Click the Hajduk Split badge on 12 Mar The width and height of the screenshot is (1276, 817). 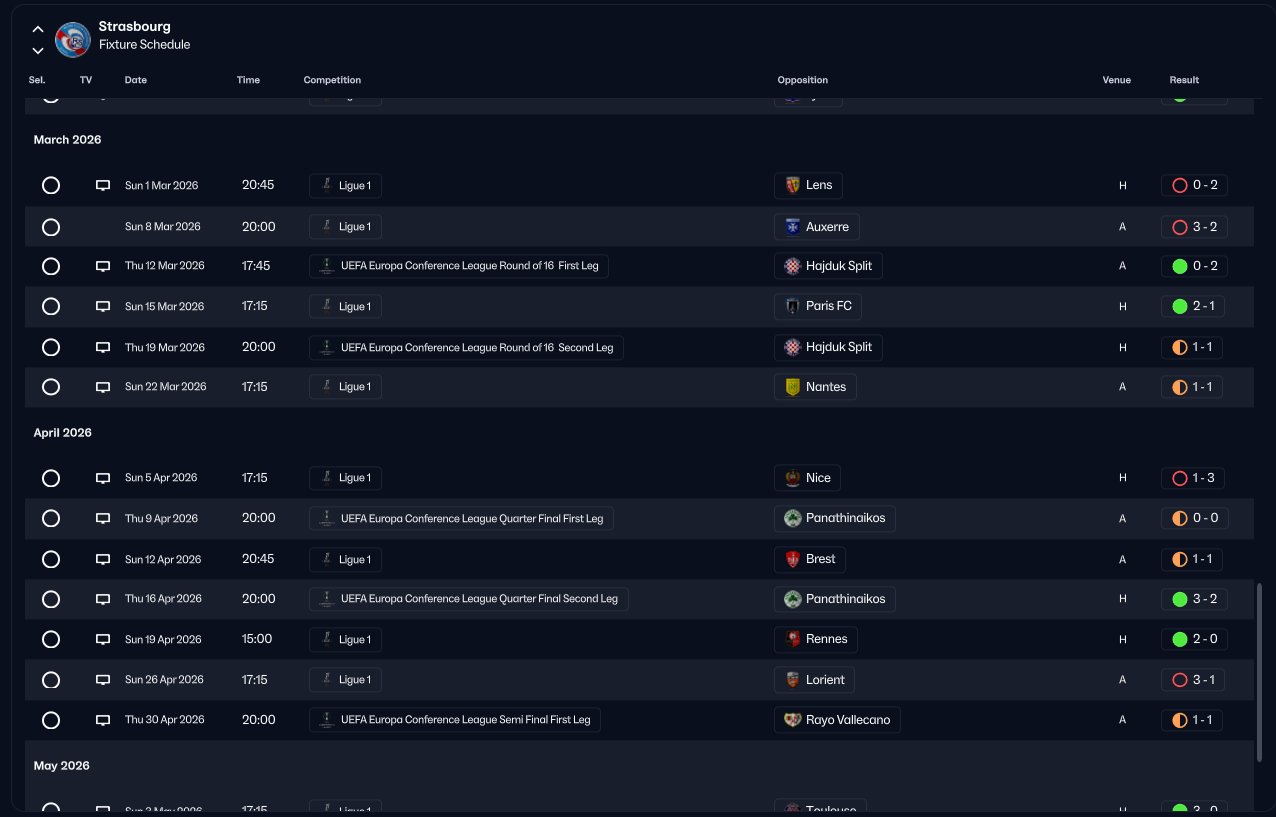pos(793,266)
